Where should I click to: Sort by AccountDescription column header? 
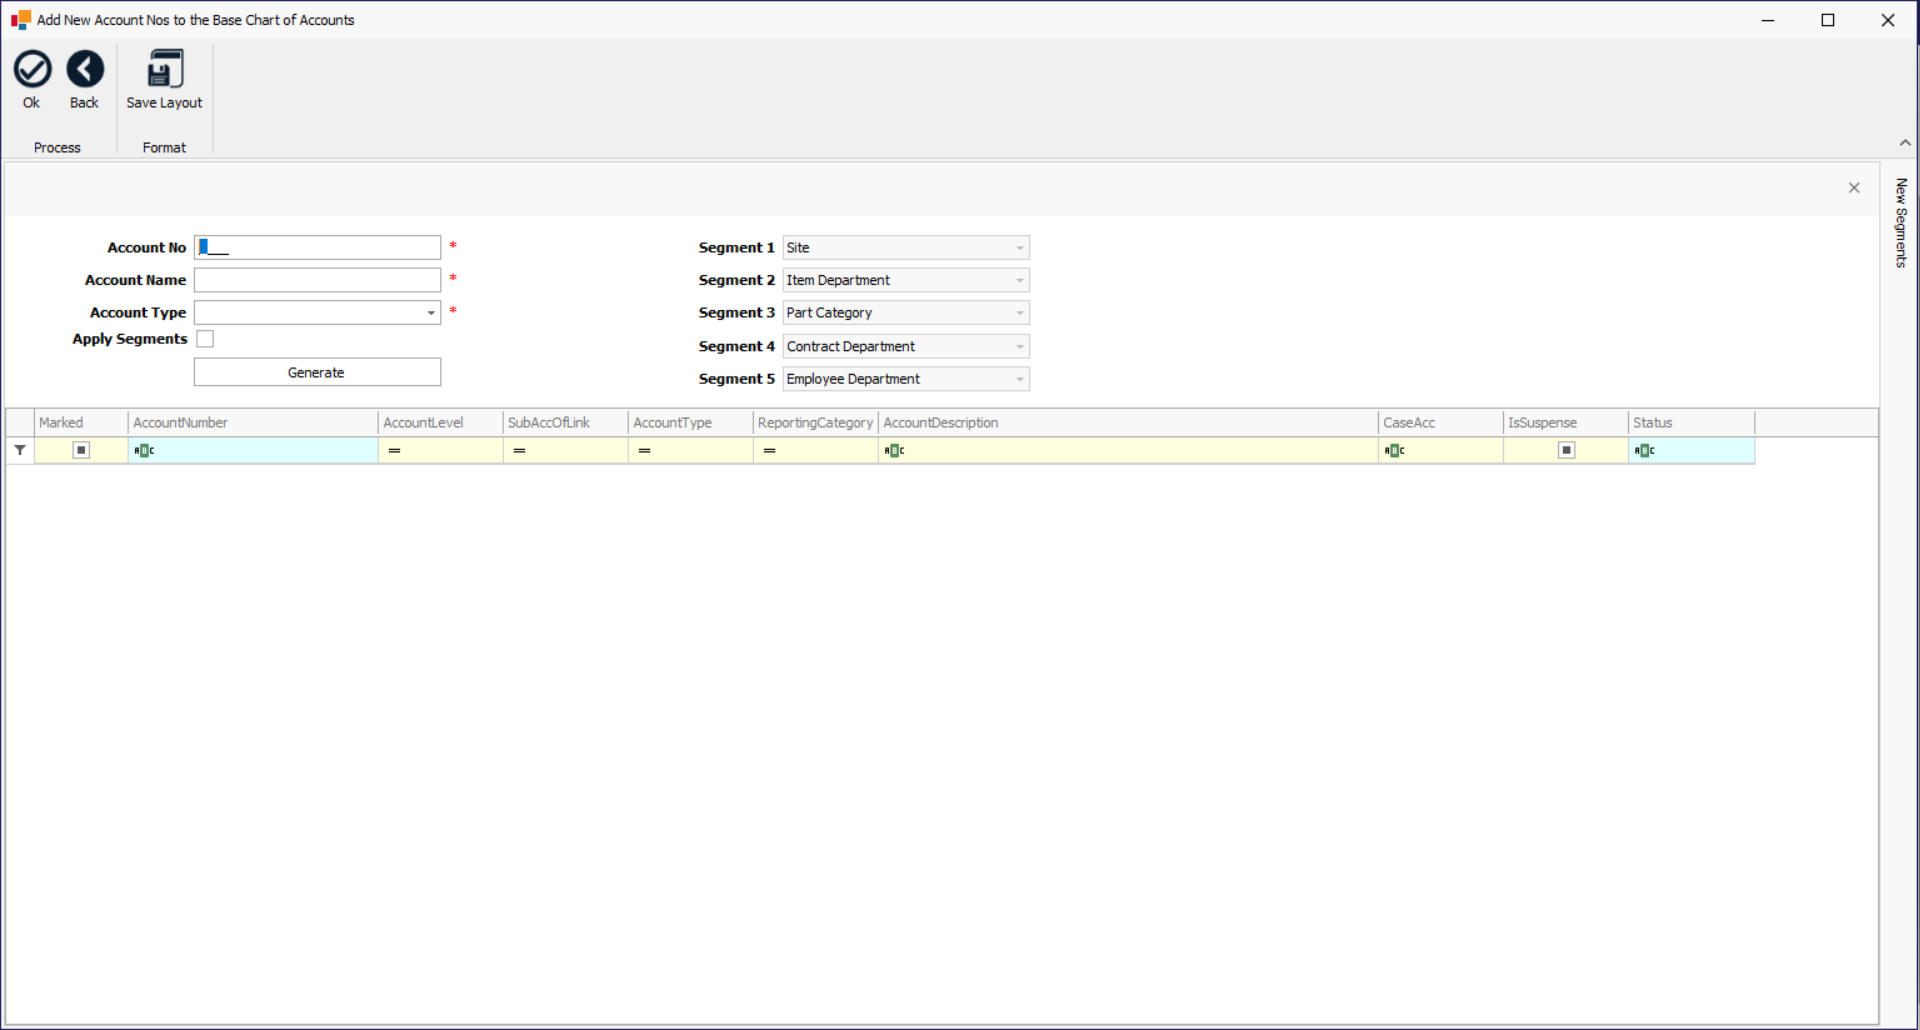tap(1128, 423)
